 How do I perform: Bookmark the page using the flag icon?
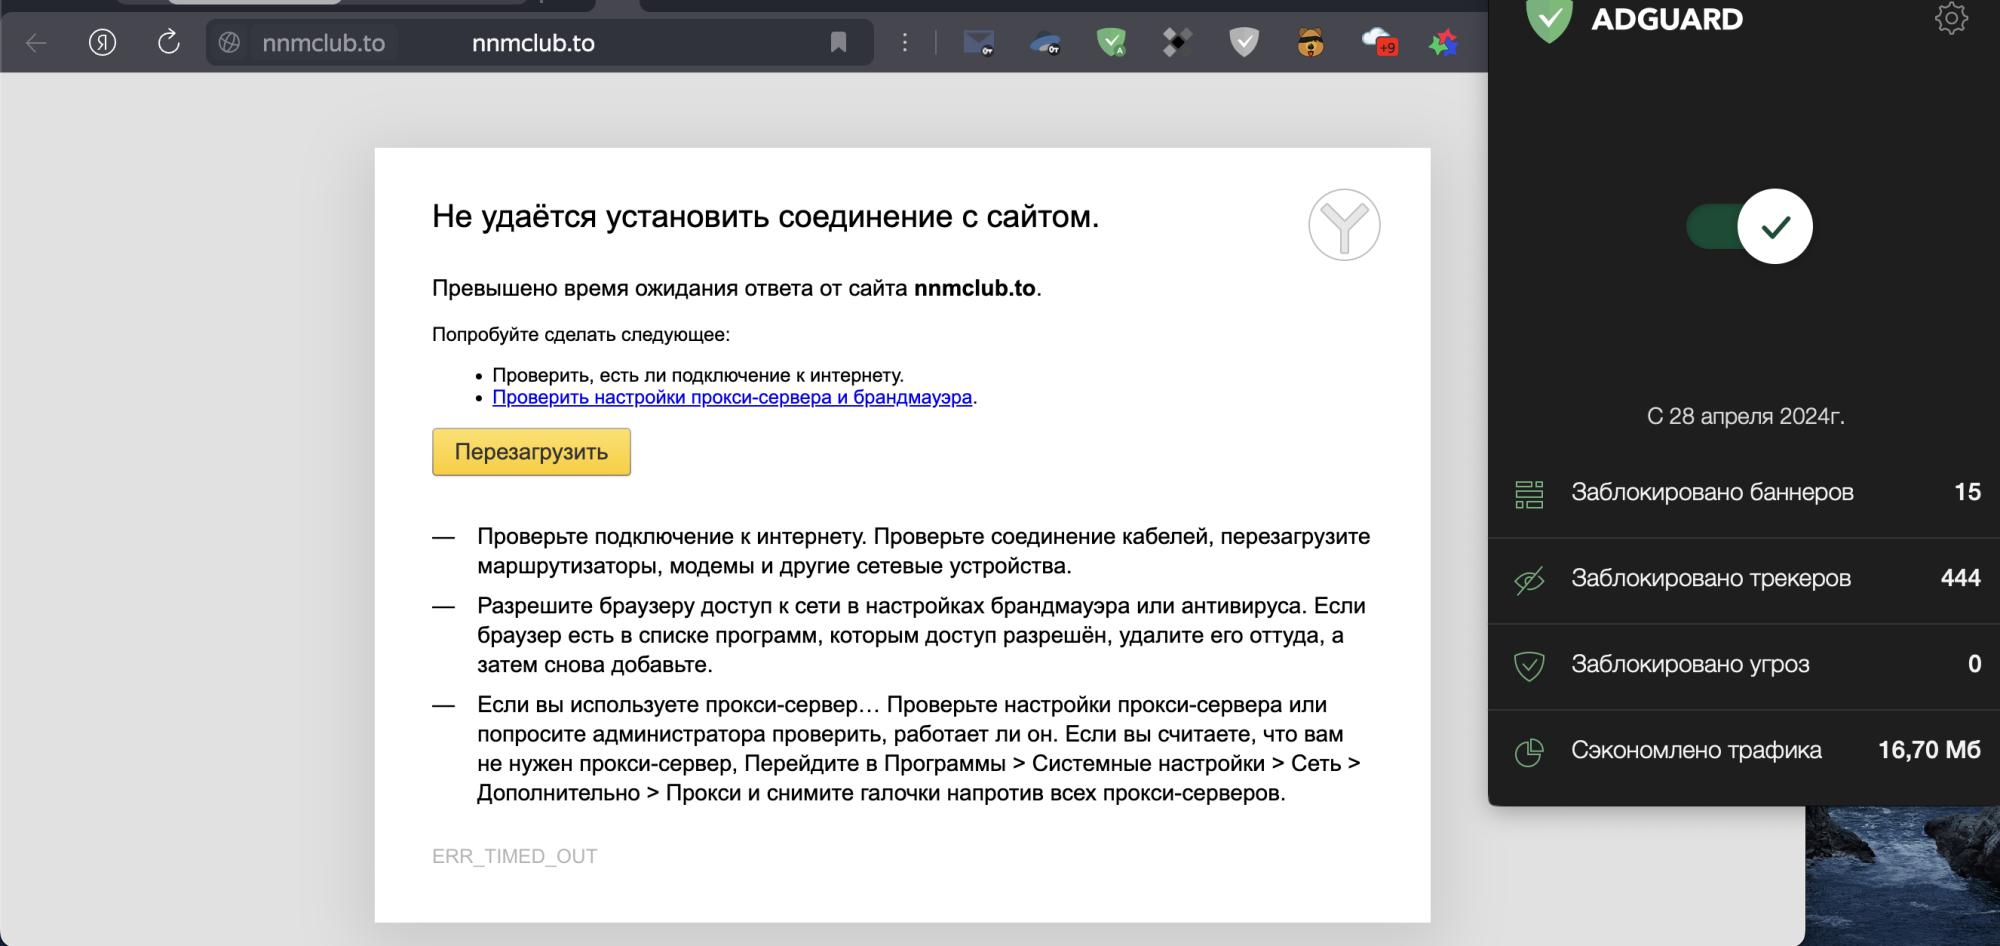point(838,42)
